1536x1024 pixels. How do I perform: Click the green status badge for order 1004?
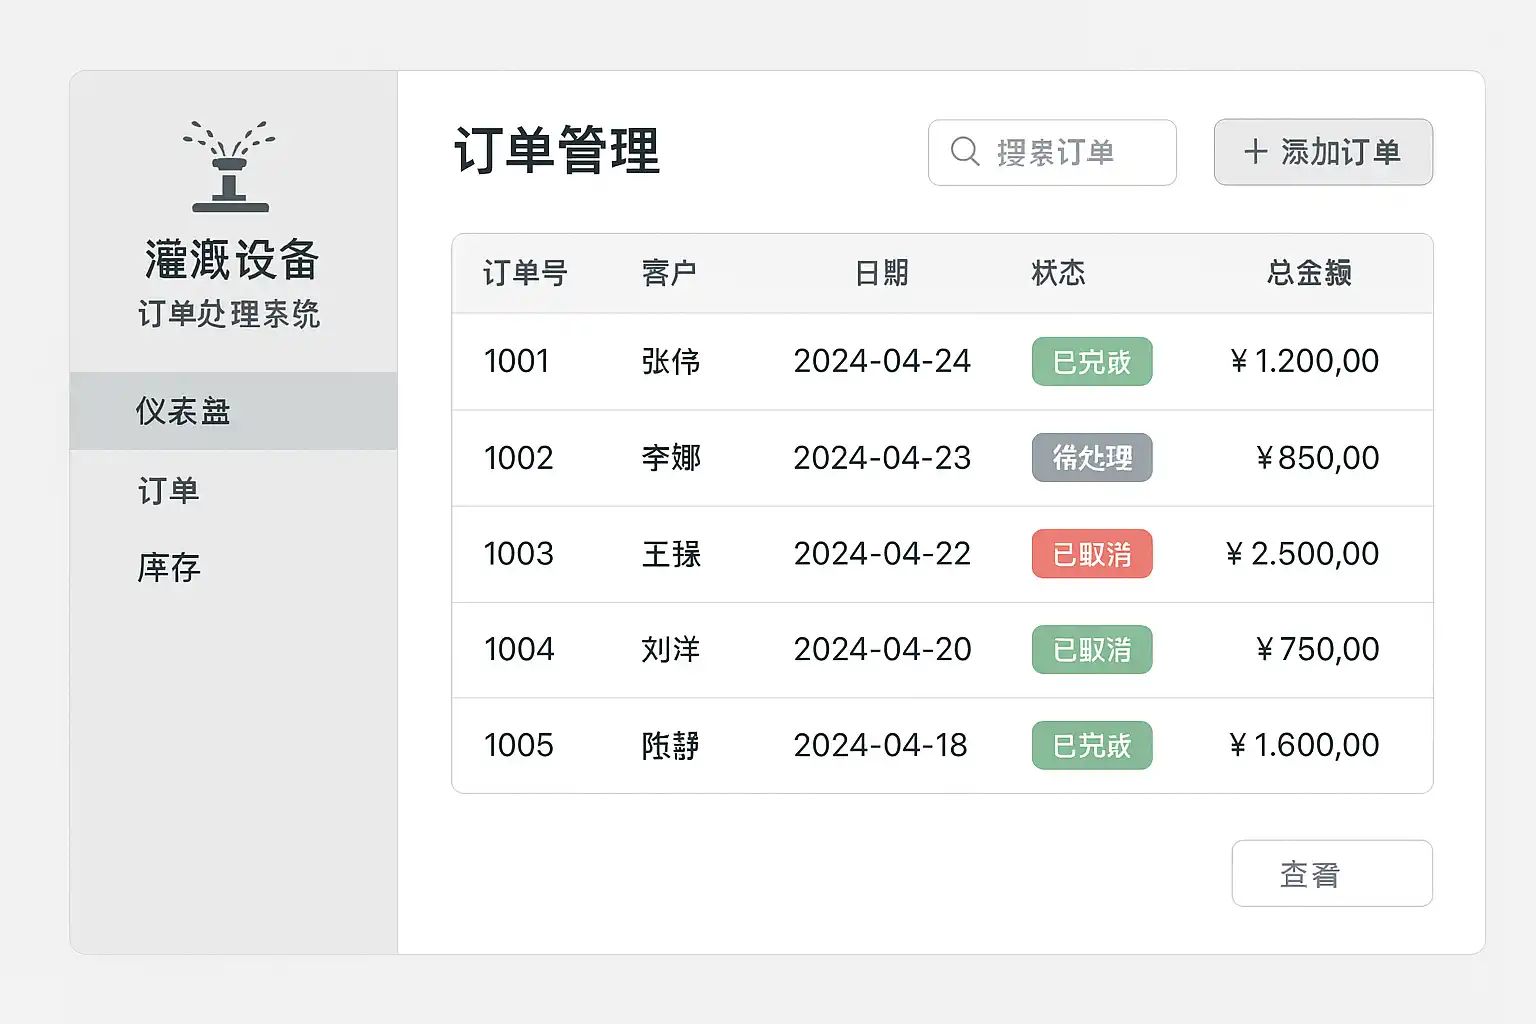(x=1091, y=650)
